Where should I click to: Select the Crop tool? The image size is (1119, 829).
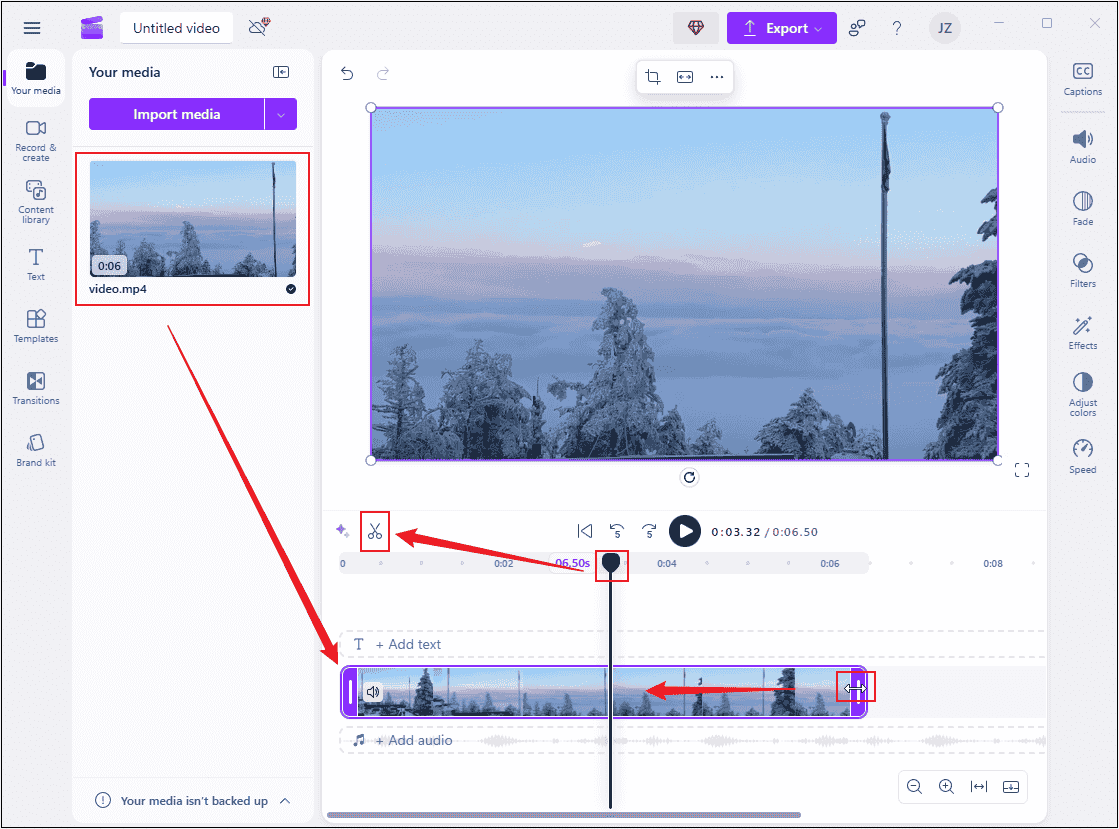652,76
